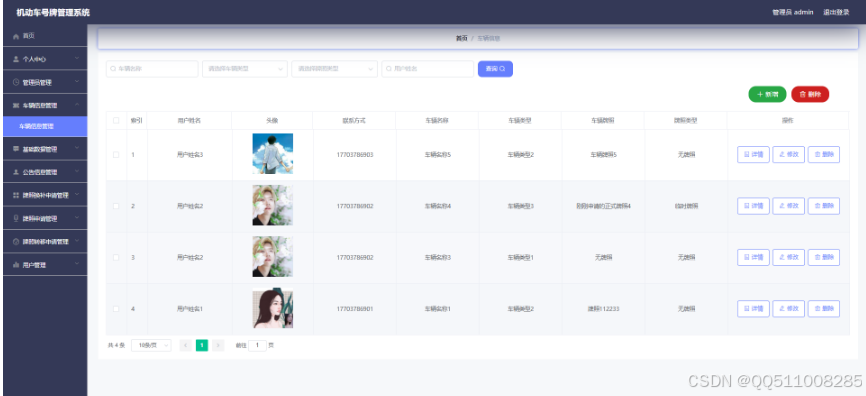Click 管理员 admin in the top bar

pyautogui.click(x=793, y=12)
